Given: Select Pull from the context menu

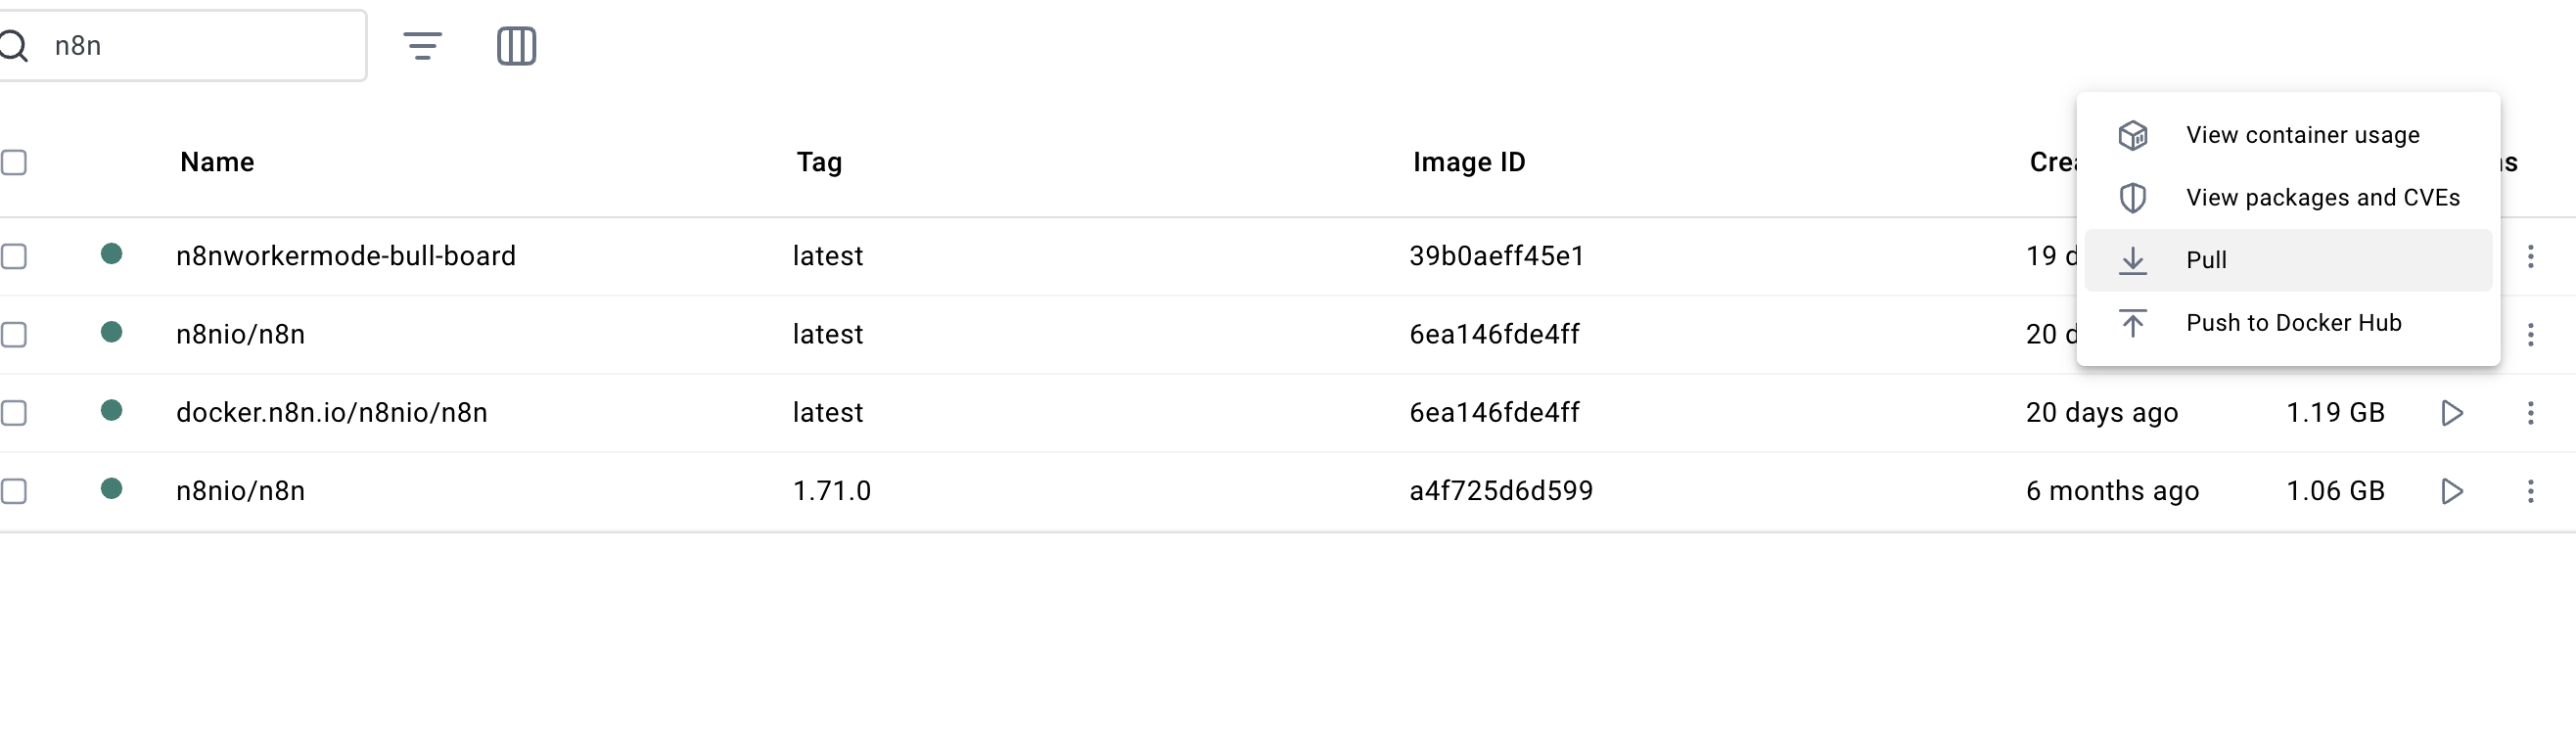Looking at the screenshot, I should [2288, 260].
